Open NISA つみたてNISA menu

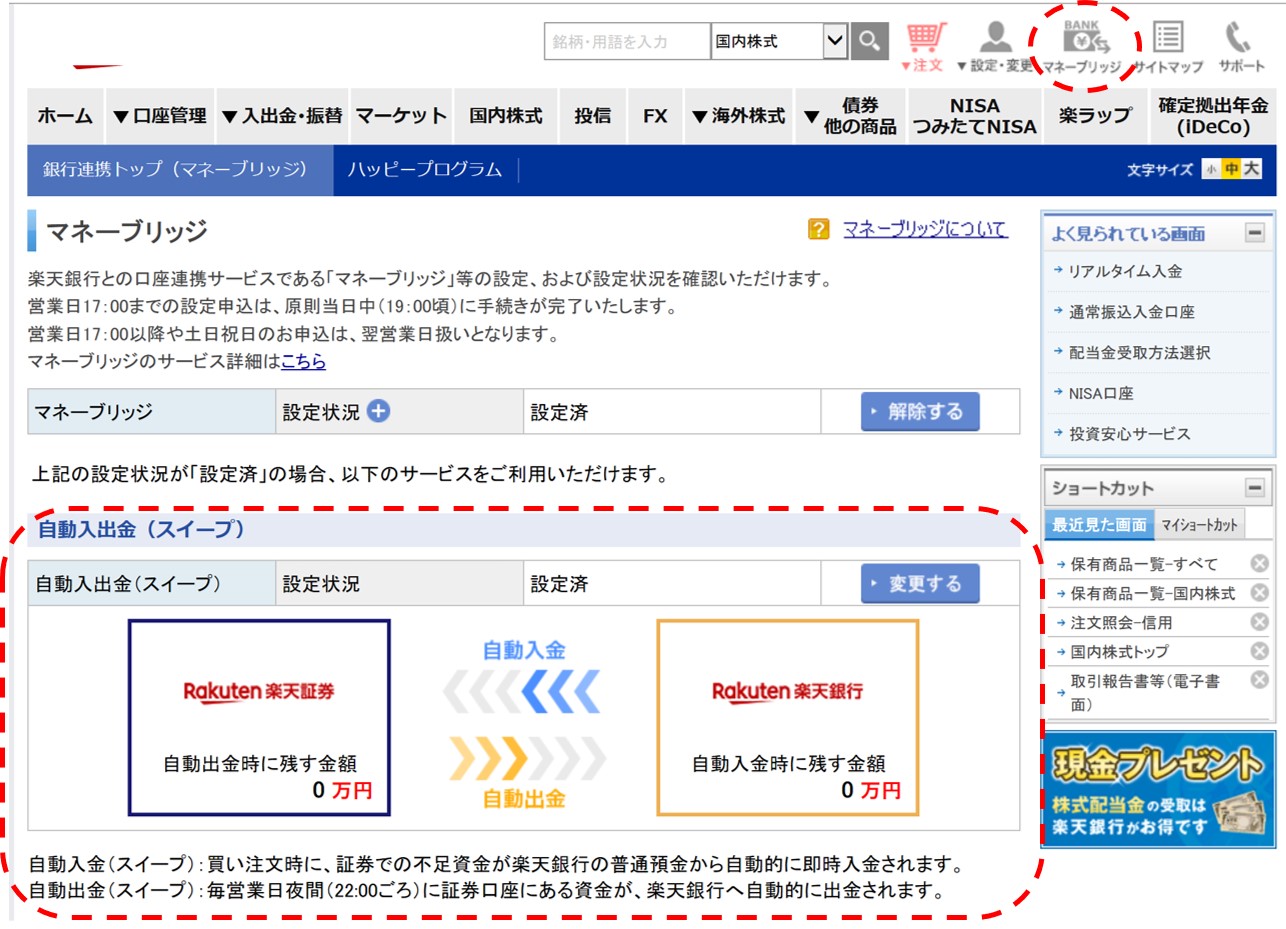(974, 116)
